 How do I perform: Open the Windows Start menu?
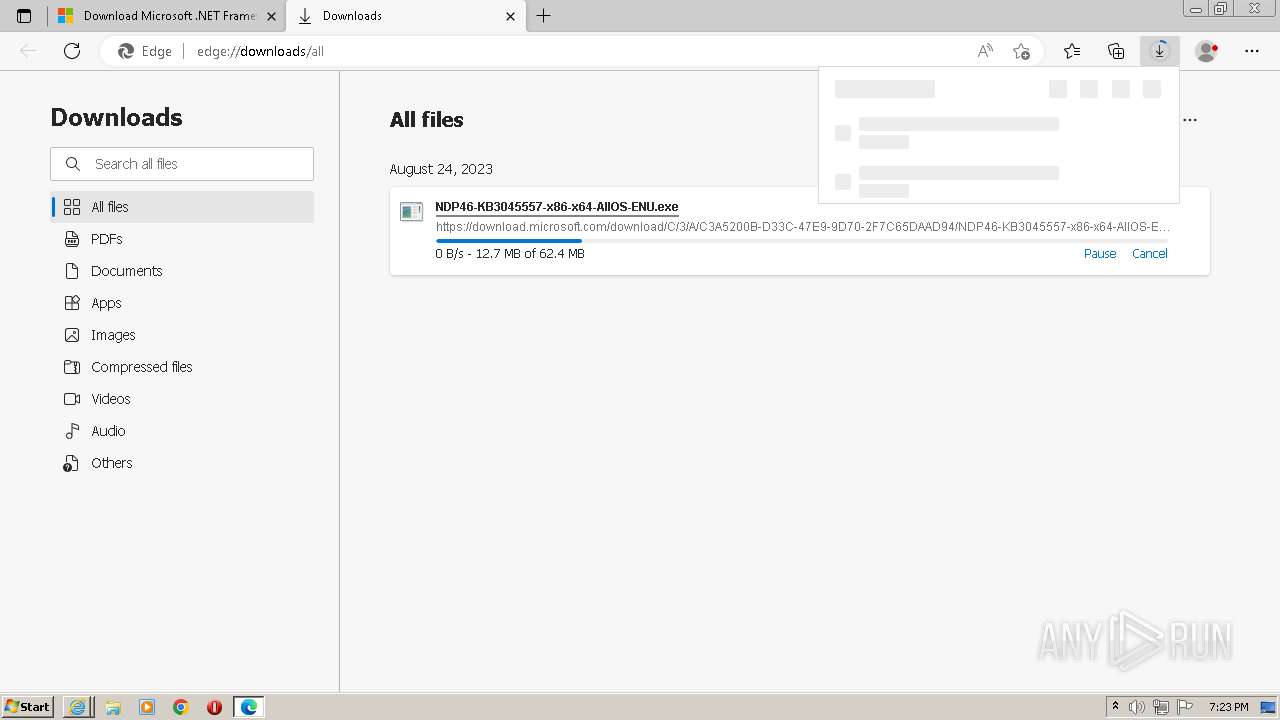[x=28, y=707]
